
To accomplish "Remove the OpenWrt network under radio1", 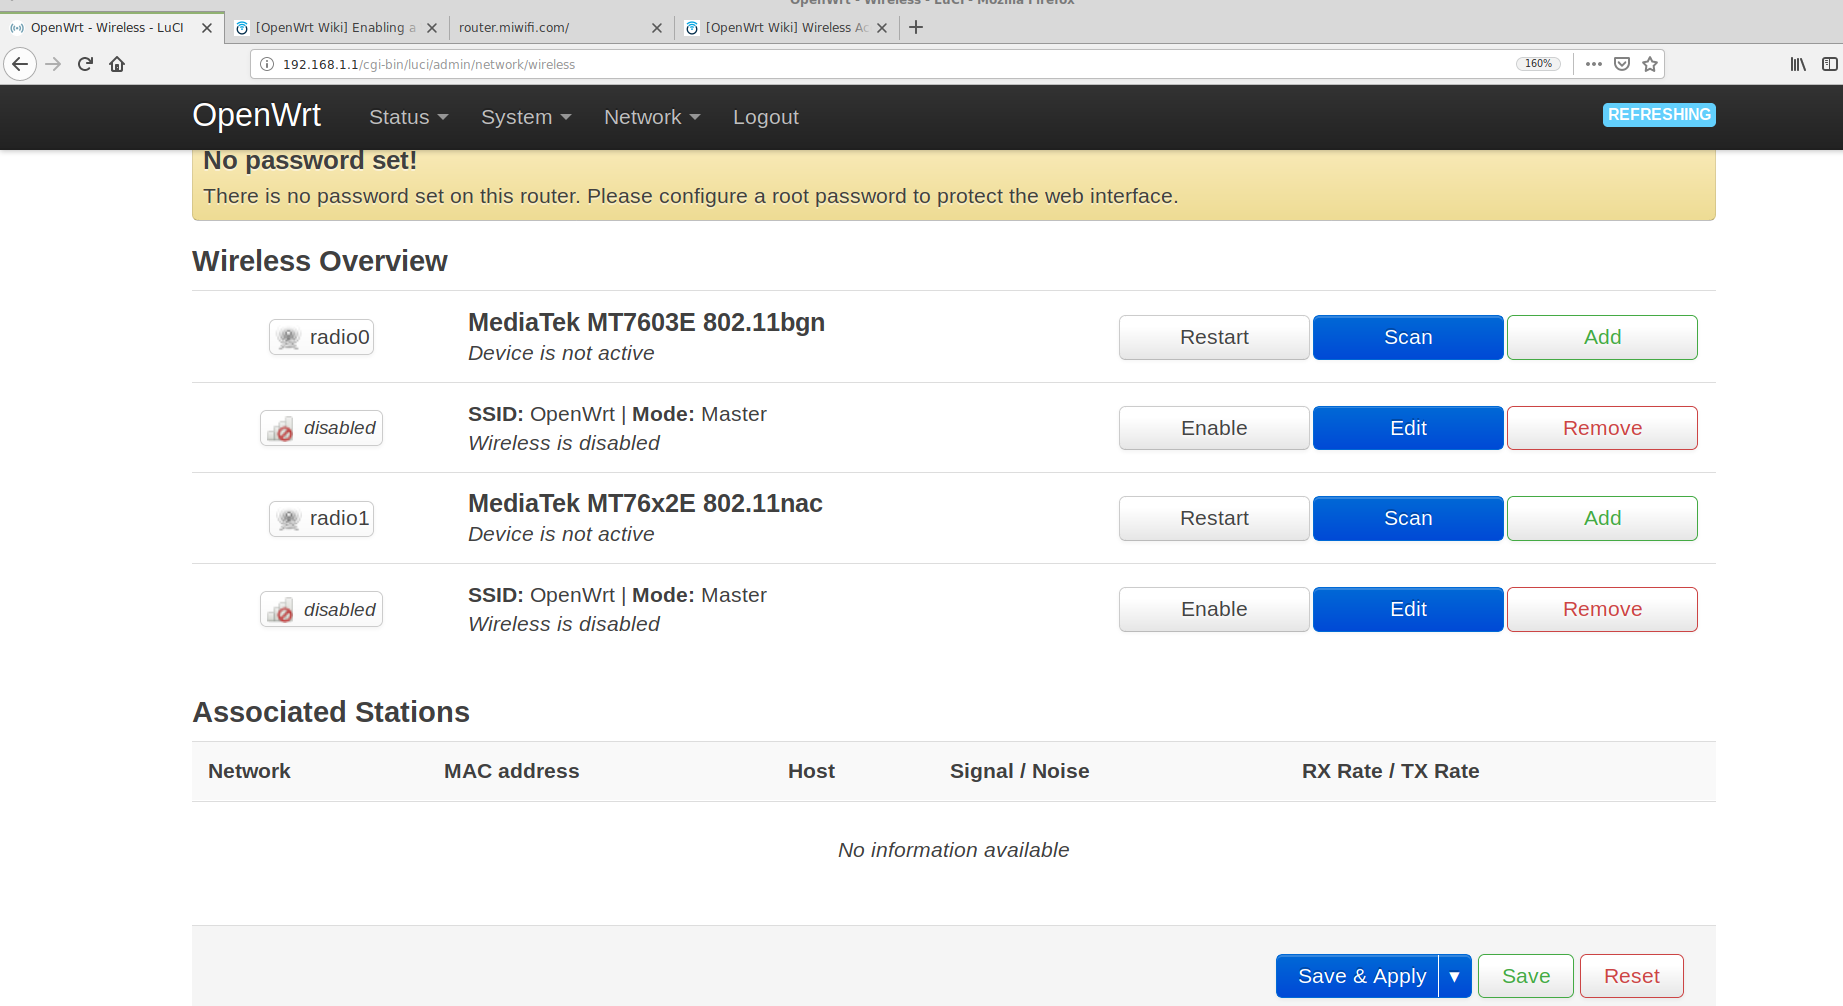I will (1602, 609).
